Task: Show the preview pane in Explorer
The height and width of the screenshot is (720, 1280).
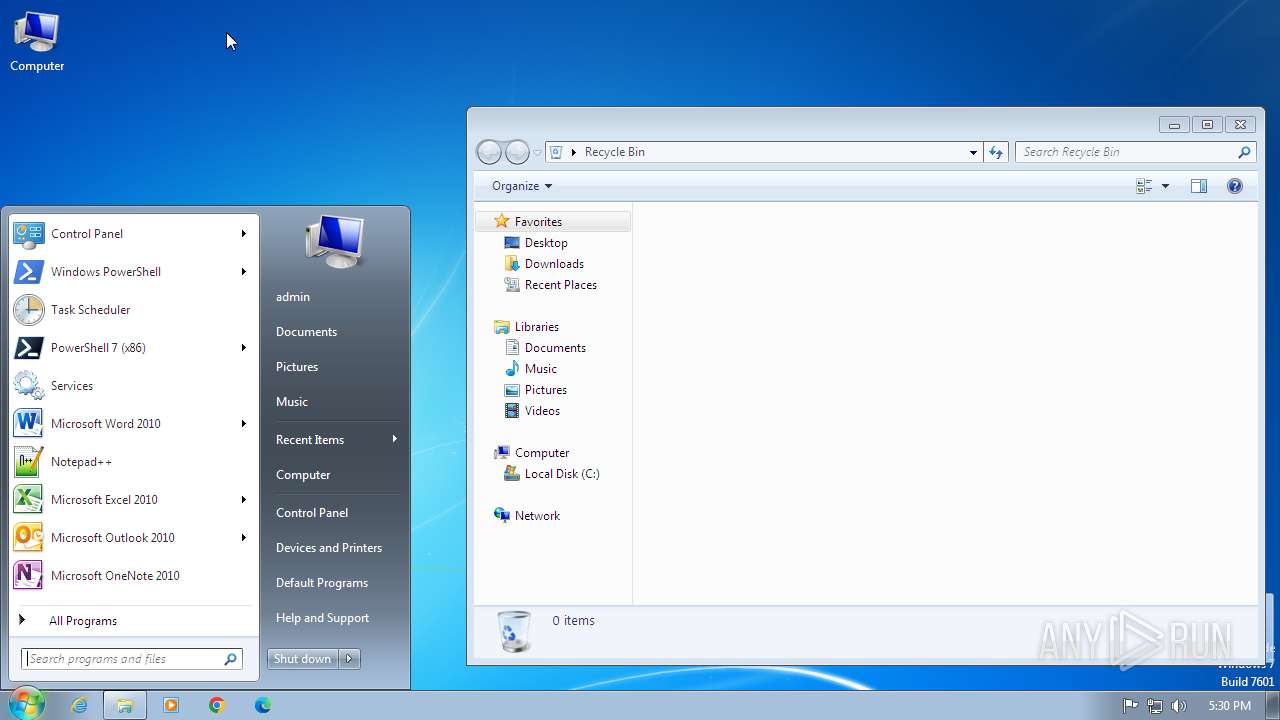Action: pos(1199,186)
